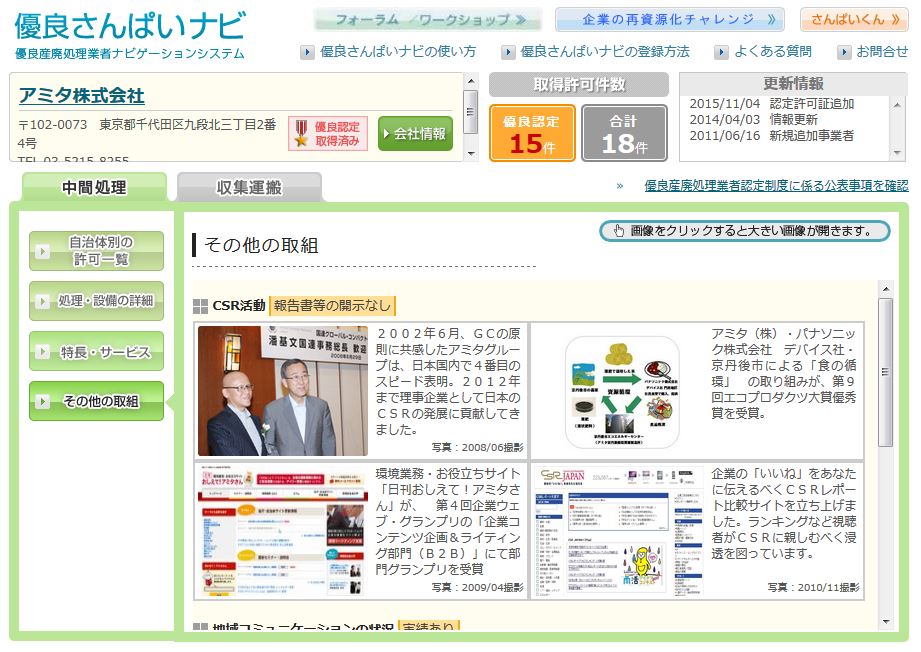Viewport: 921px width, 652px height.
Task: Click the 優良認定 15件 orange box
Action: (x=532, y=133)
